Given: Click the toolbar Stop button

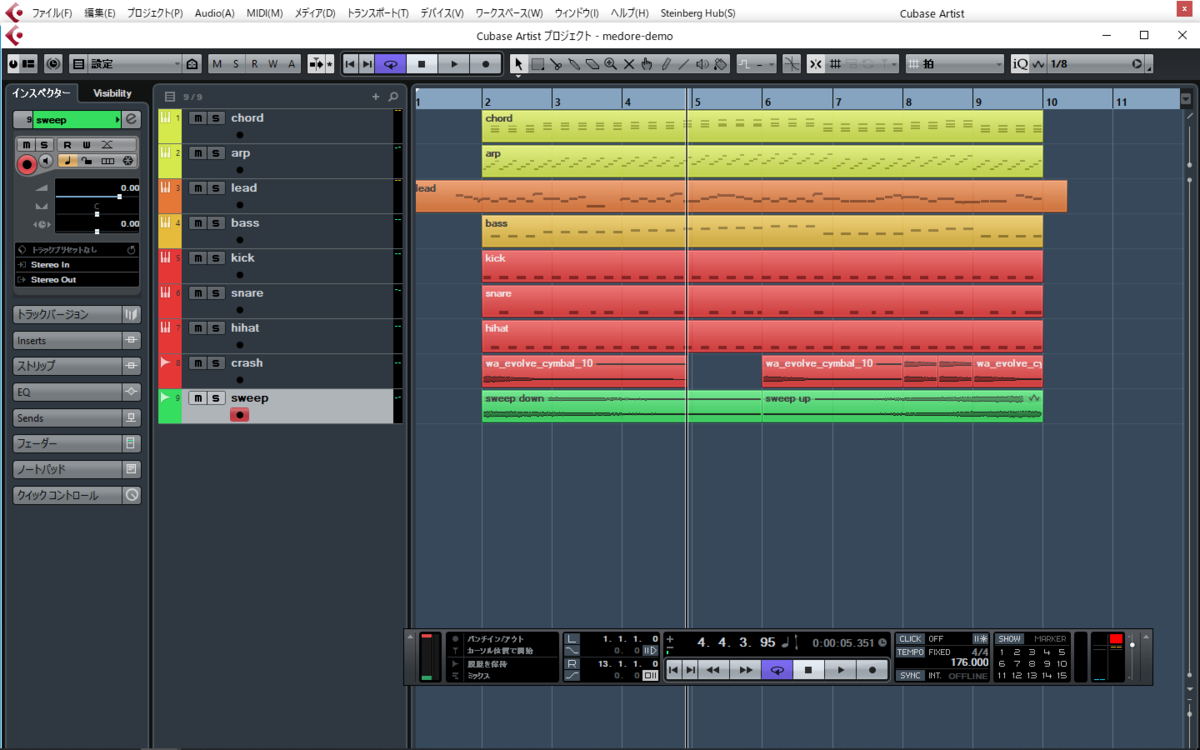Looking at the screenshot, I should (x=422, y=64).
